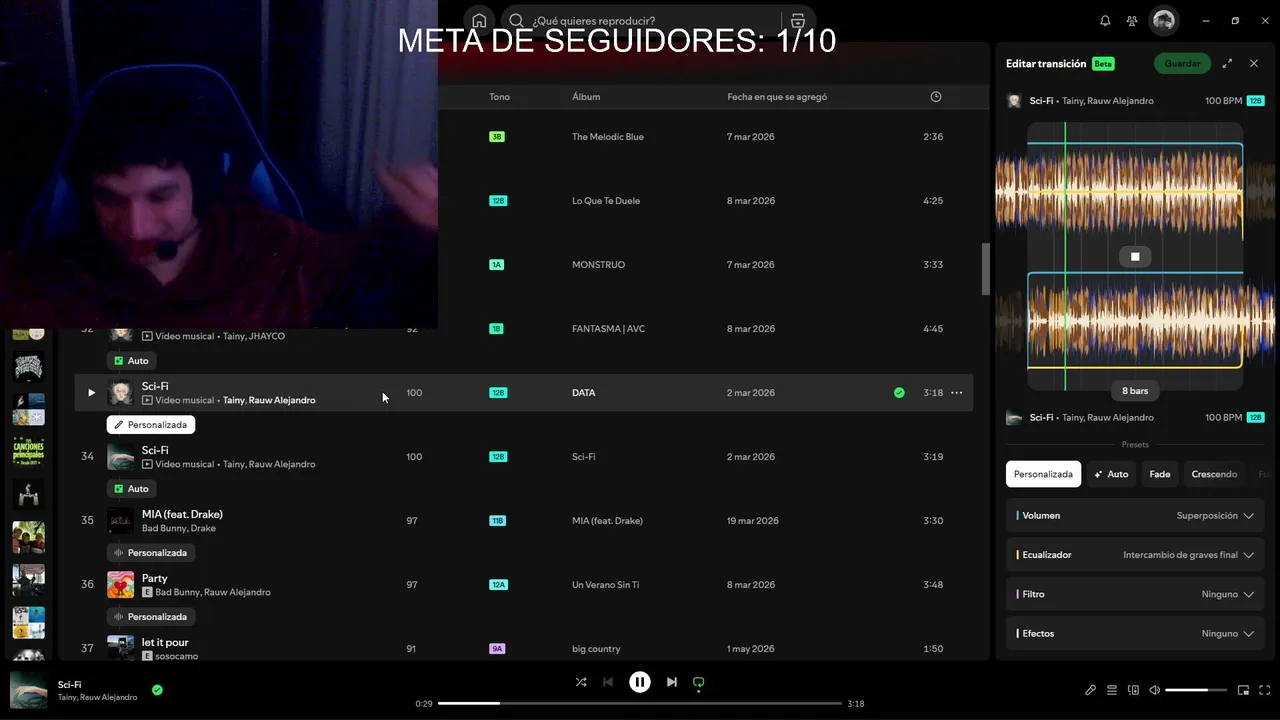The image size is (1280, 720).
Task: Open the Auto transition below track 34
Action: click(132, 489)
